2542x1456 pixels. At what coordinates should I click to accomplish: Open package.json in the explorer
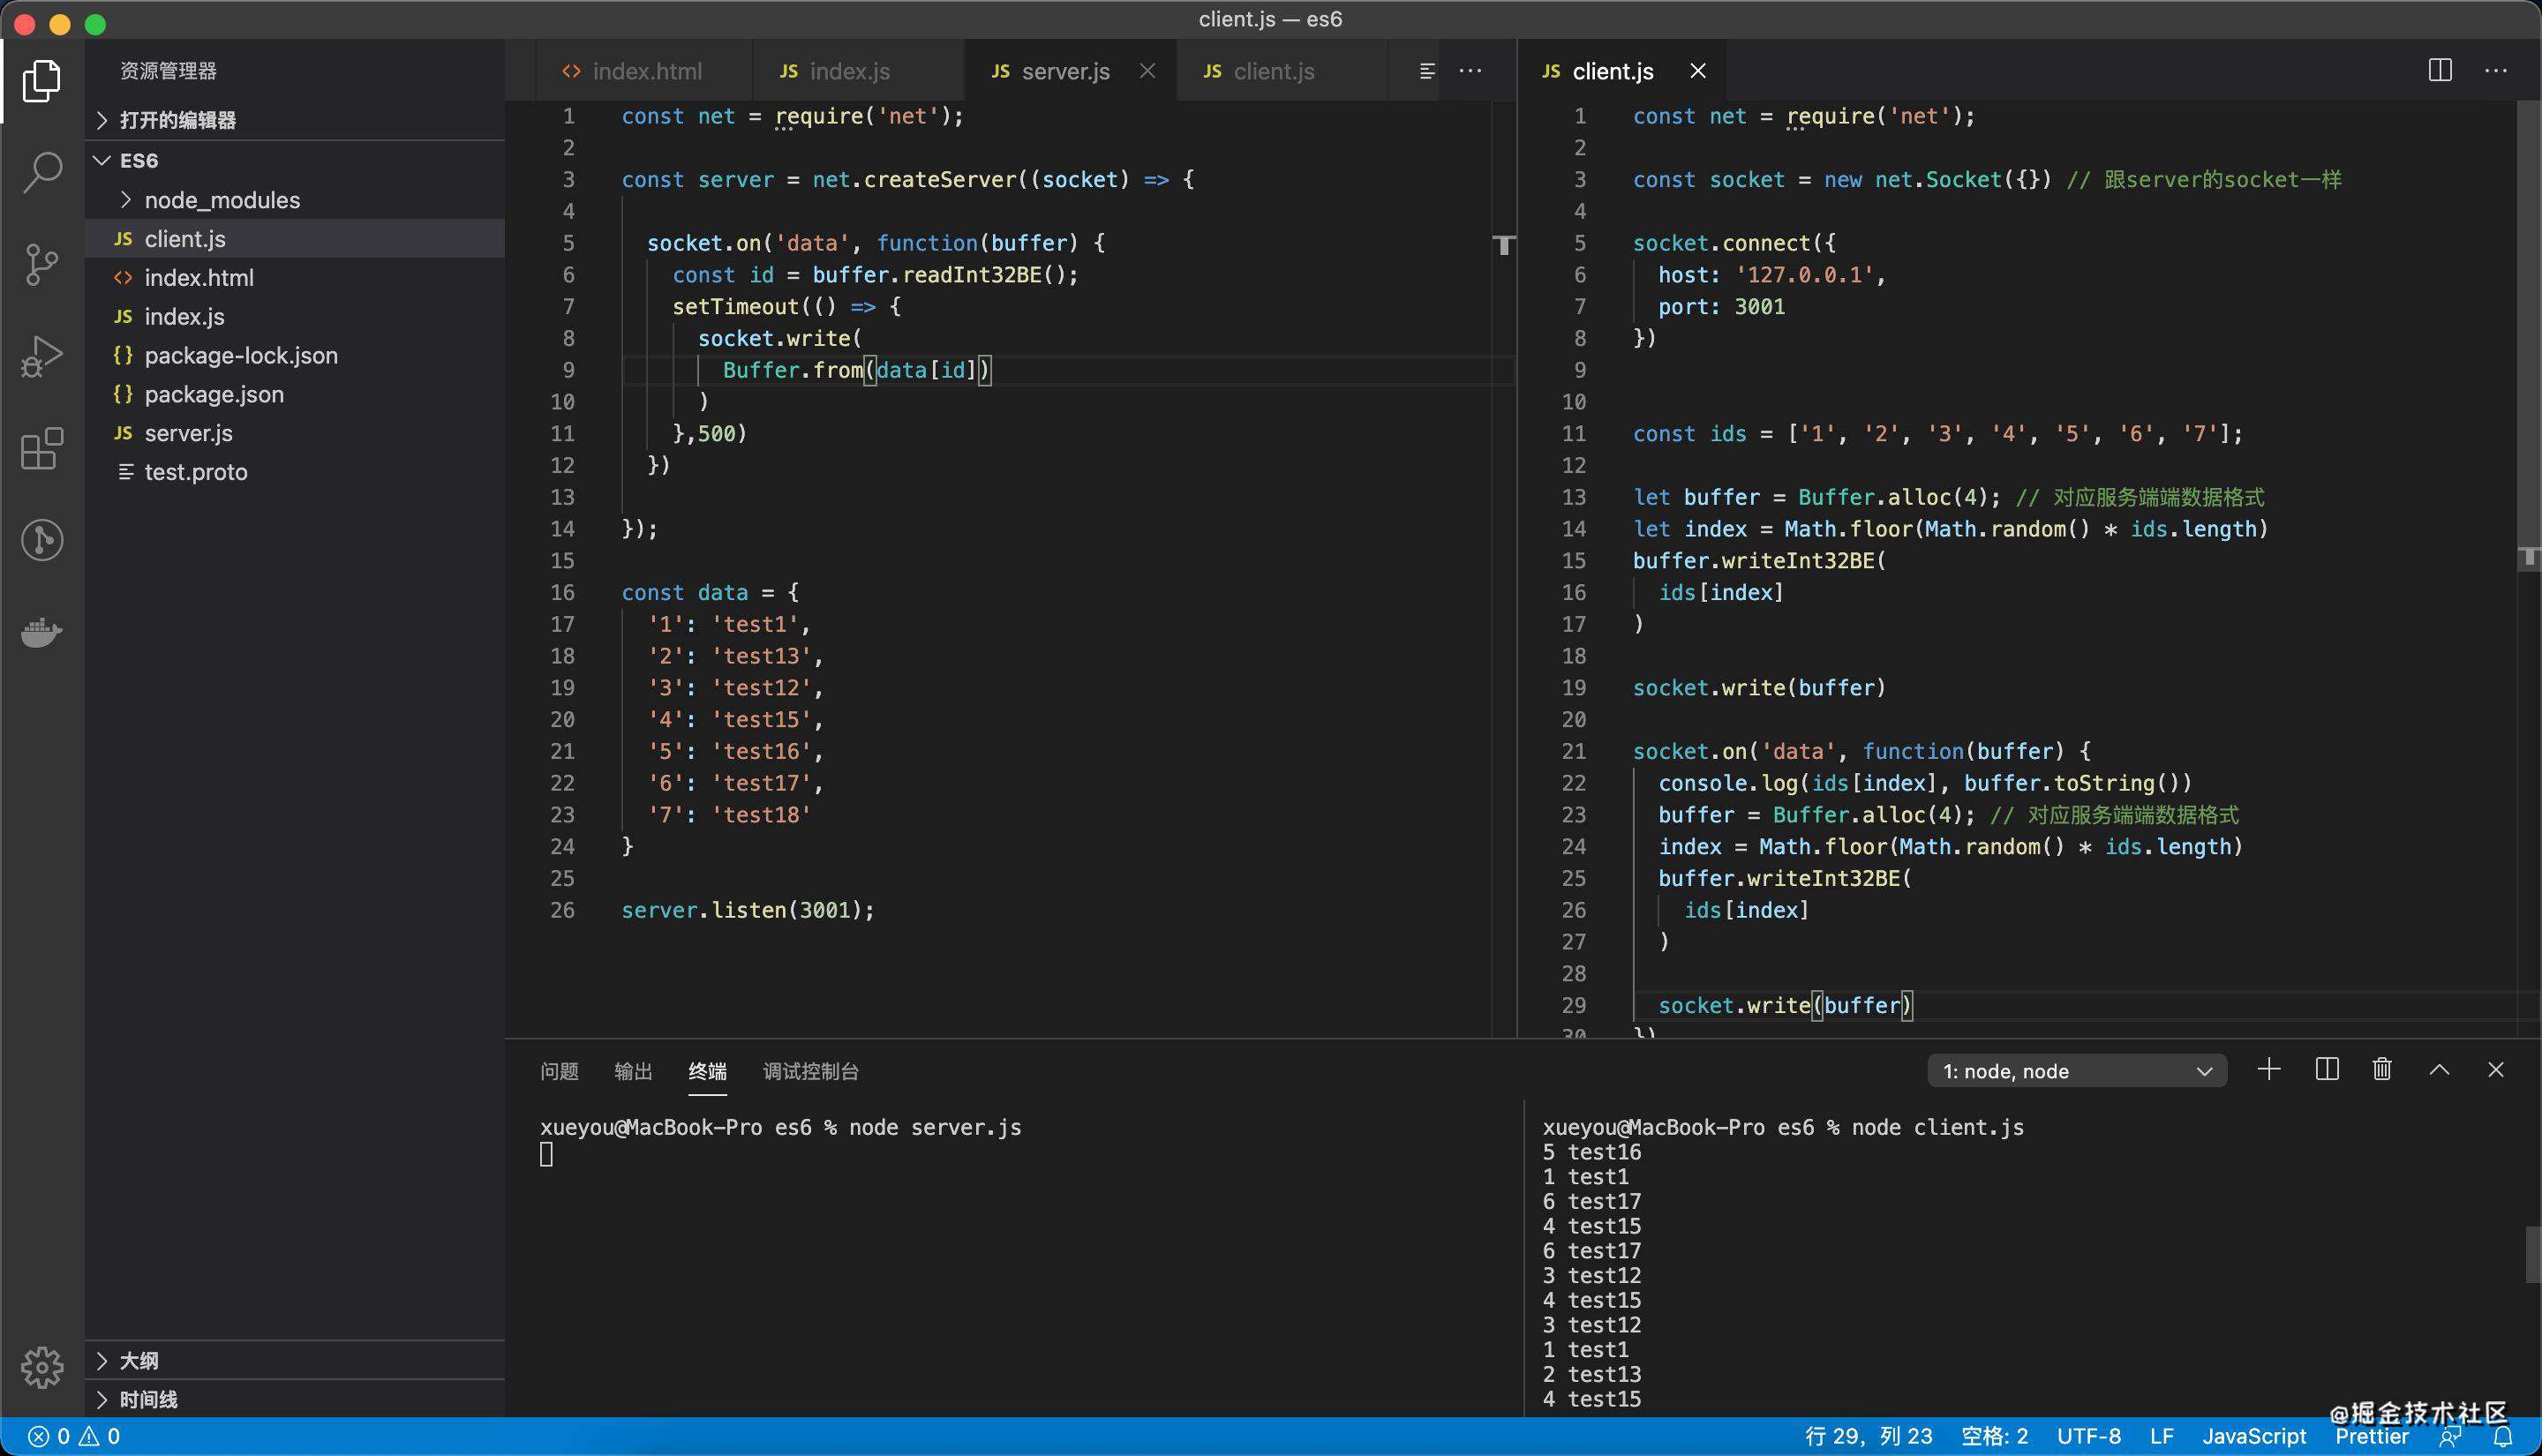point(295,394)
